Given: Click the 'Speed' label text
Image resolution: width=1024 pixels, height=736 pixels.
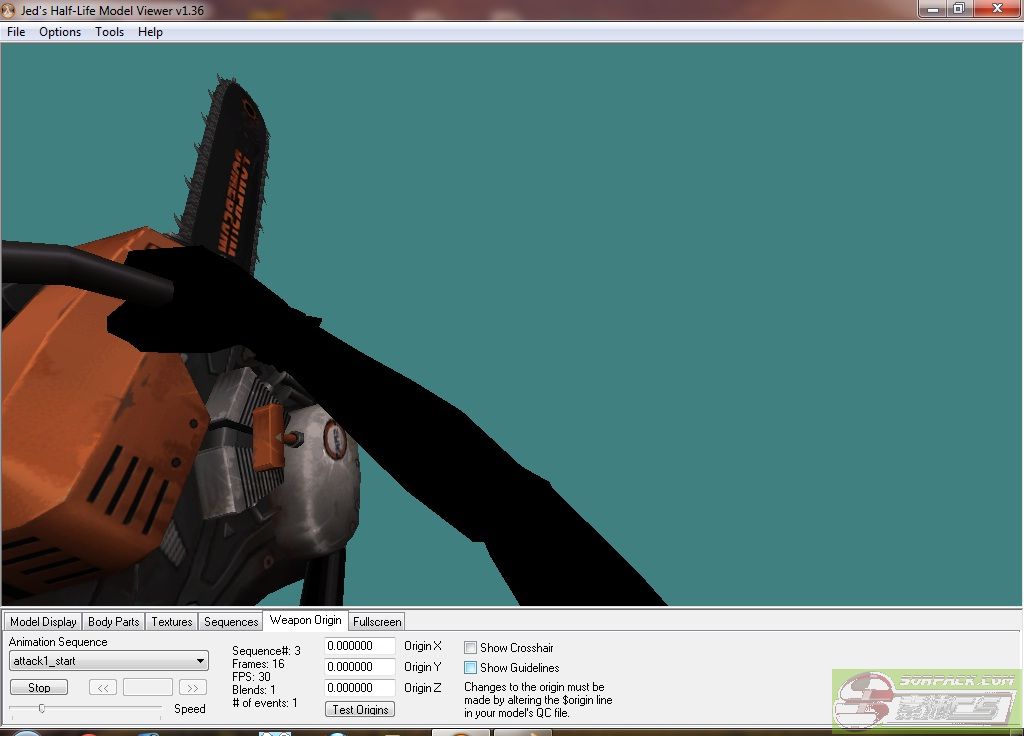Looking at the screenshot, I should coord(190,709).
